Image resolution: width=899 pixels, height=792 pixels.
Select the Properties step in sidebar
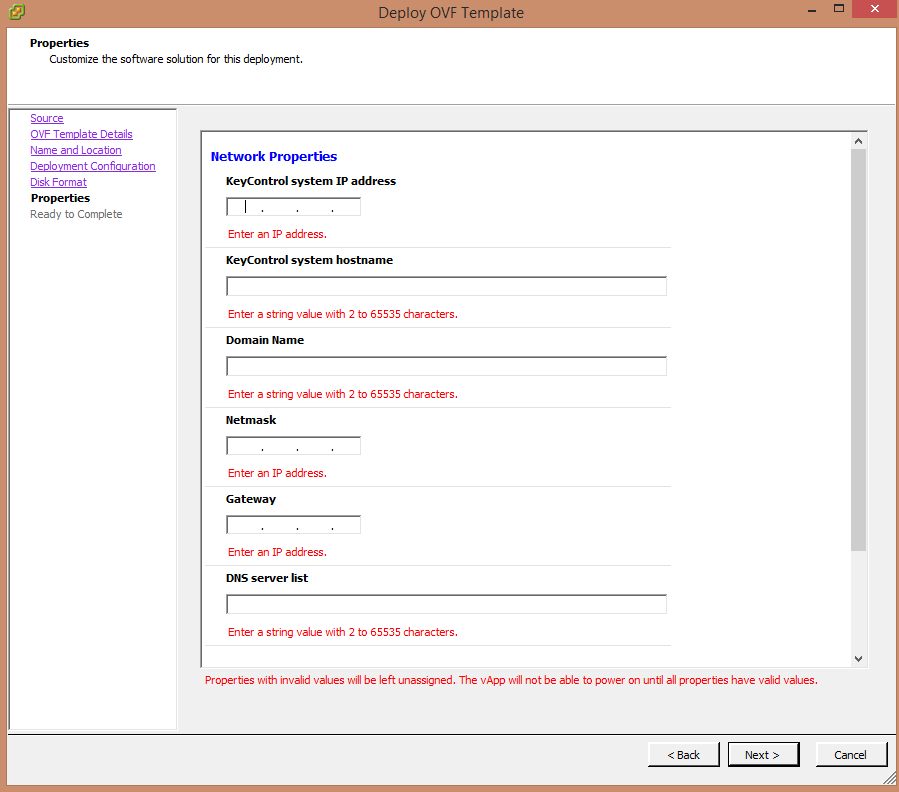coord(60,198)
